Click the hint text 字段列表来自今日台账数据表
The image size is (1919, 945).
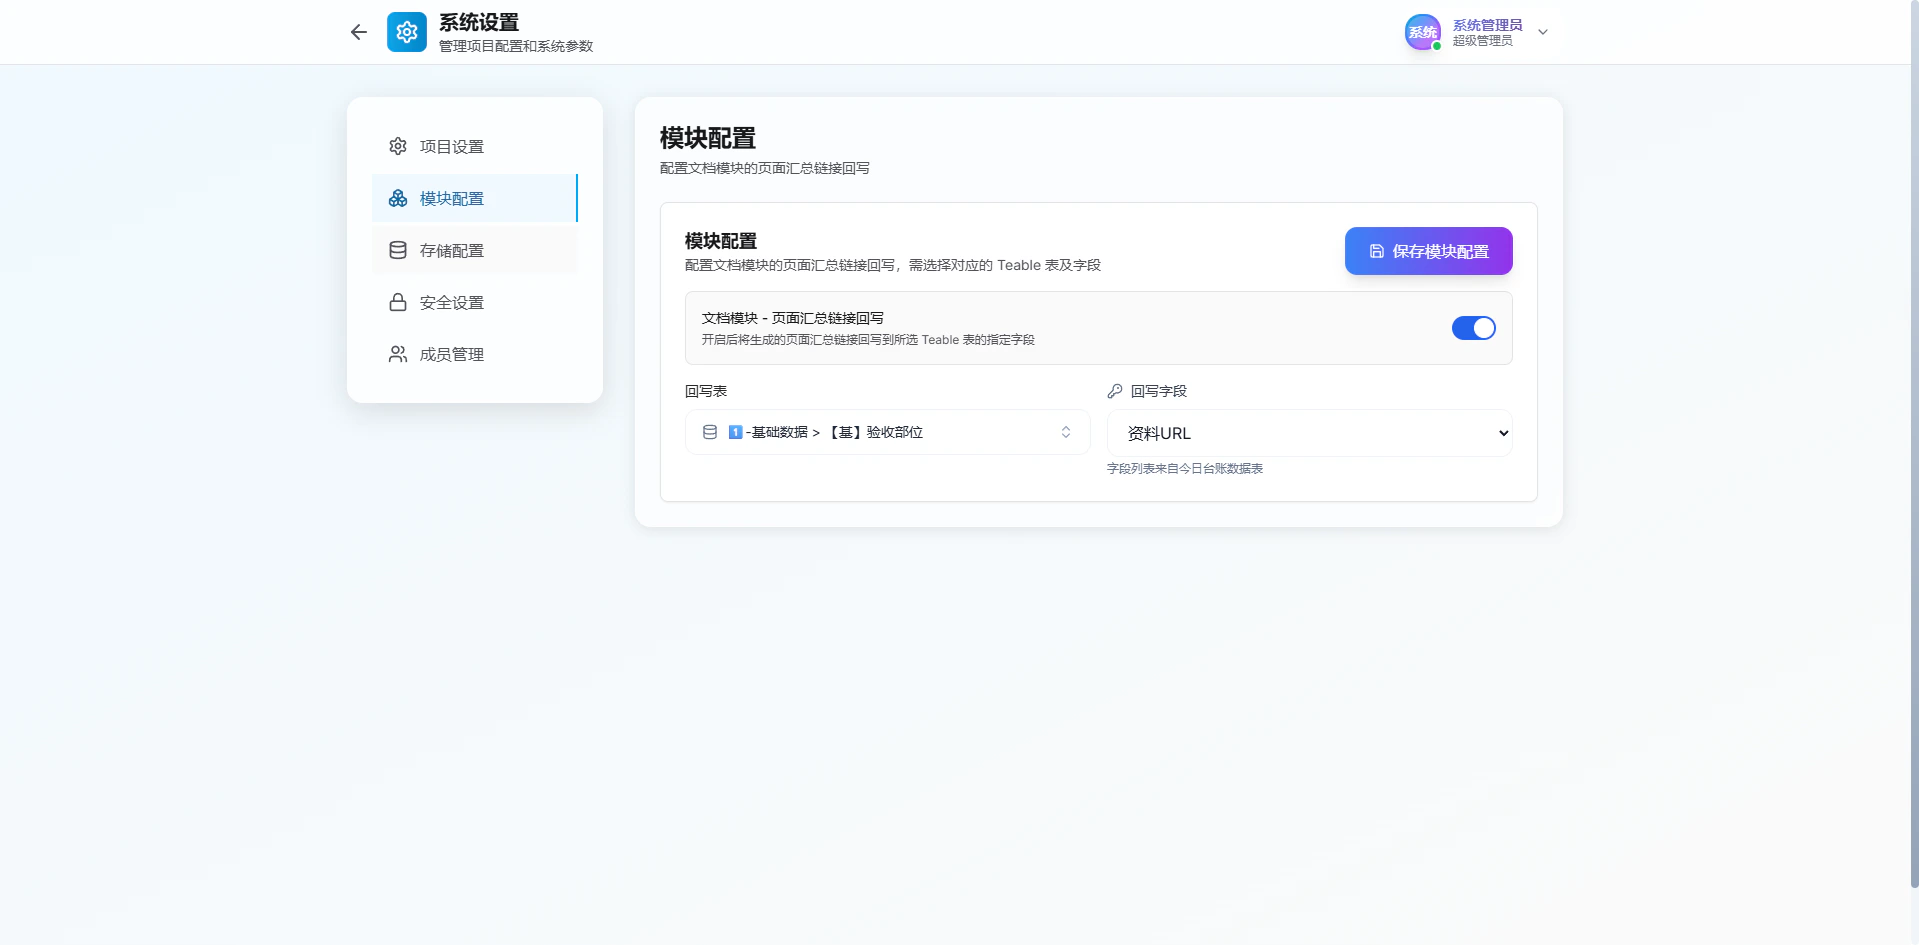pyautogui.click(x=1185, y=468)
